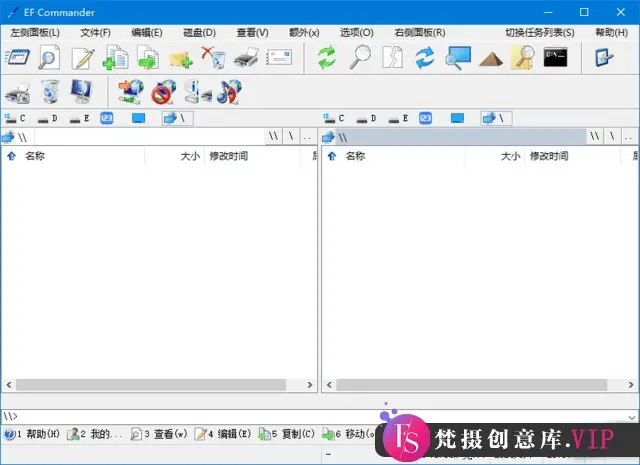The image size is (640, 465).
Task: Click the split file toolbar icon
Action: tap(393, 57)
